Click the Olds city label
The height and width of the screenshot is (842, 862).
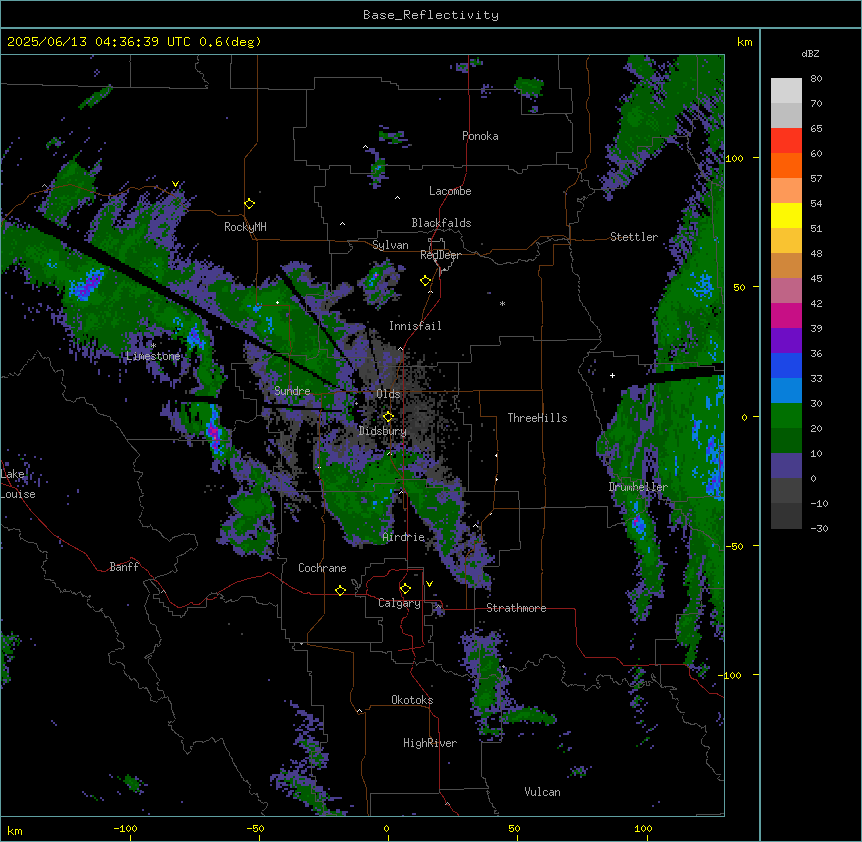(x=388, y=394)
